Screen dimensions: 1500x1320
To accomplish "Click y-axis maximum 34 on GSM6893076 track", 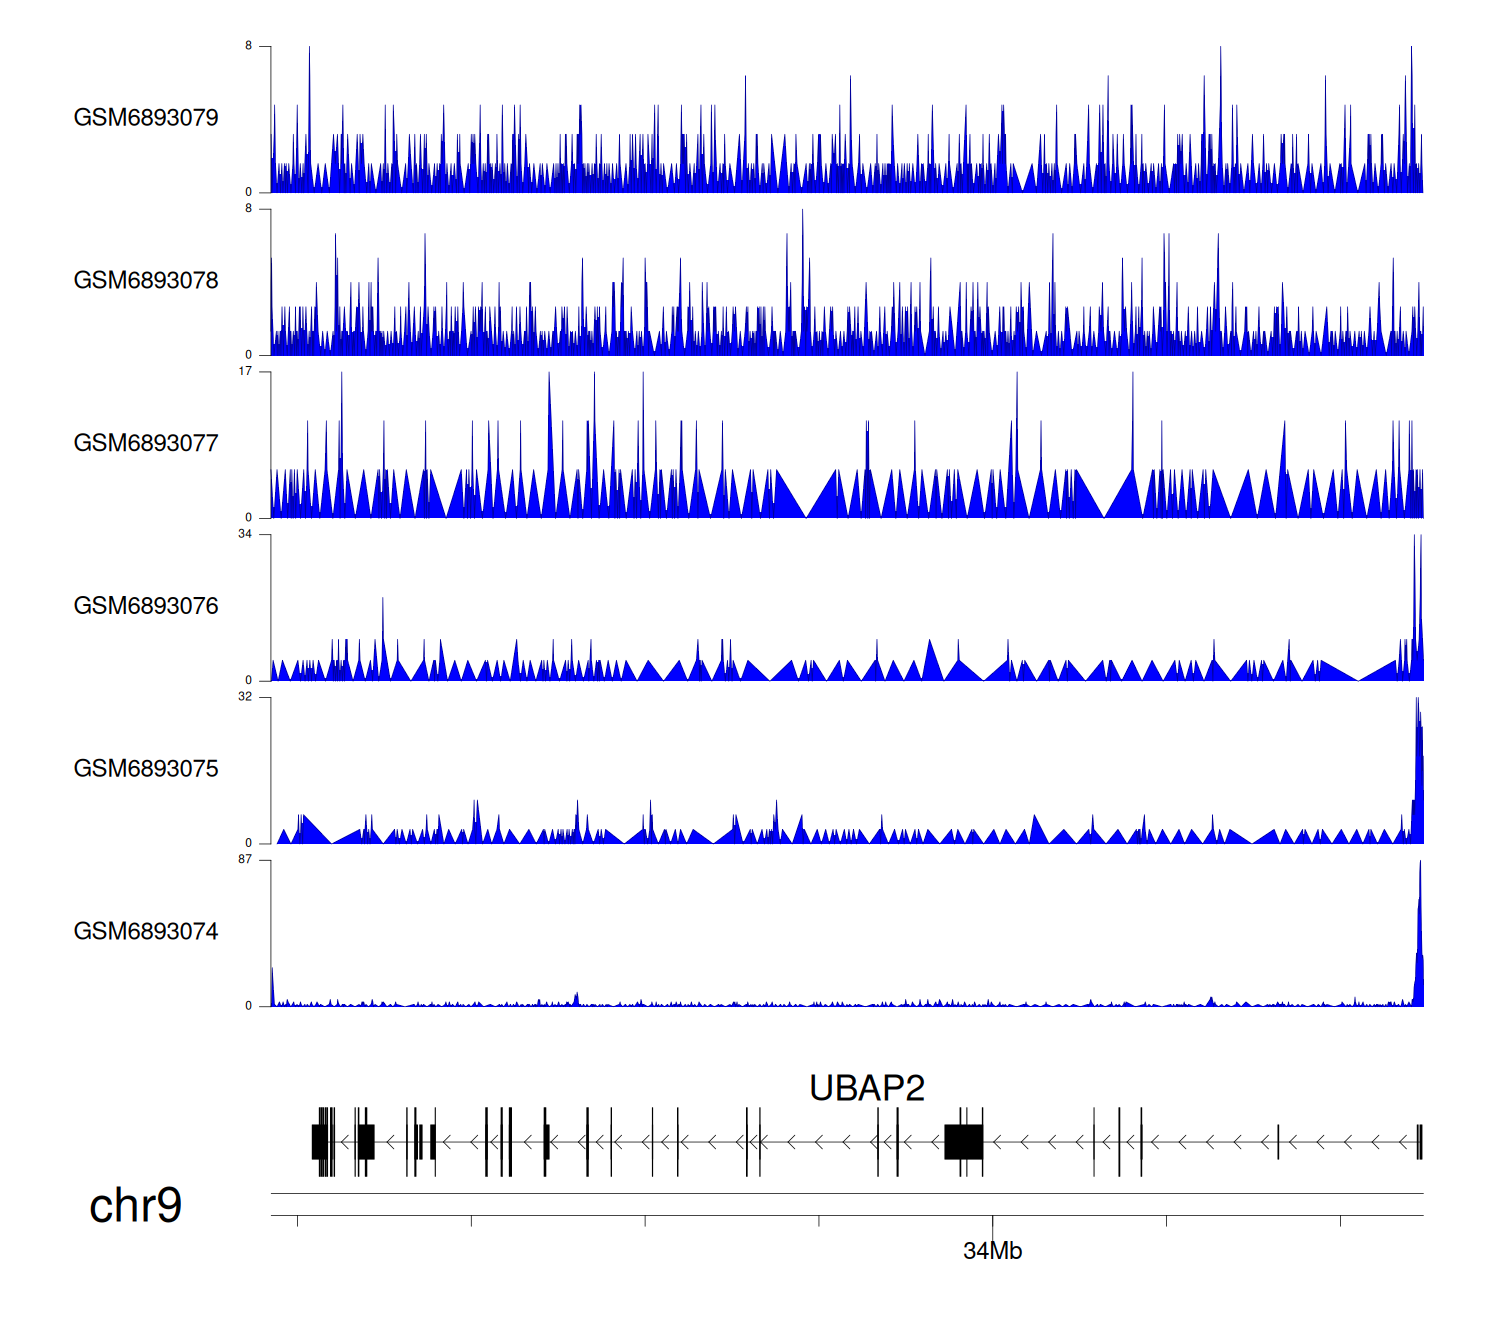I will pos(245,534).
